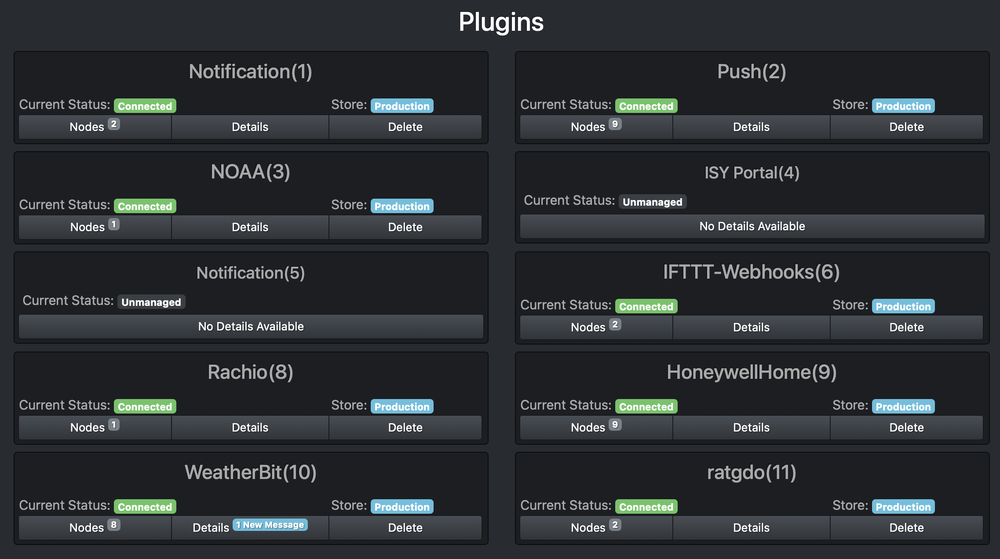
Task: Open Nodes for Rachio(8) plugin
Action: tap(94, 427)
